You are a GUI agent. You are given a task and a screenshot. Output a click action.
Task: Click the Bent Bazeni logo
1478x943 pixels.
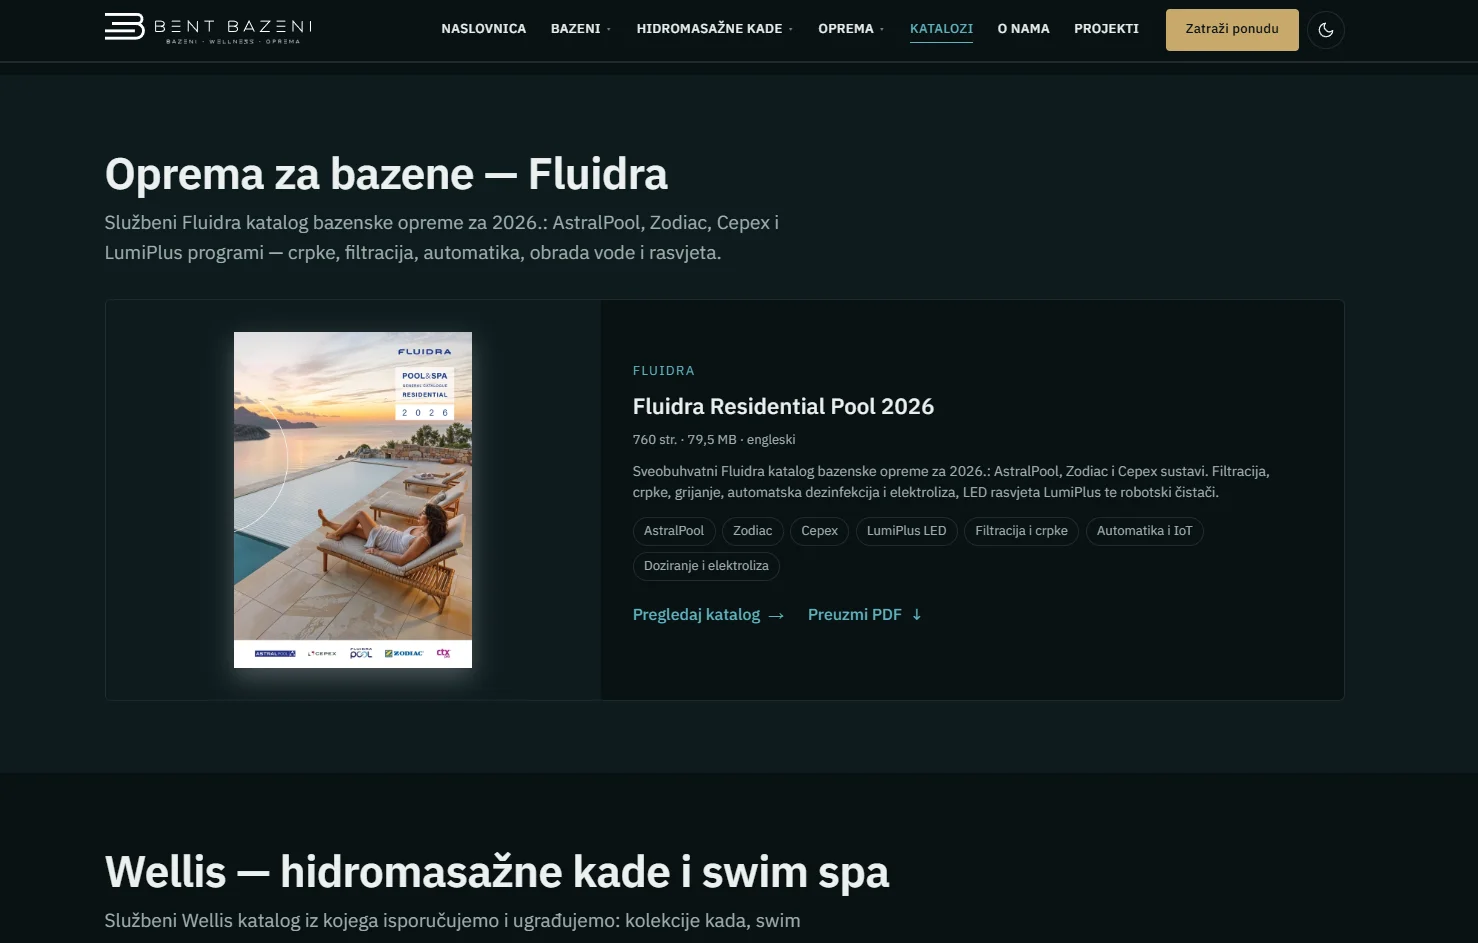(x=208, y=28)
